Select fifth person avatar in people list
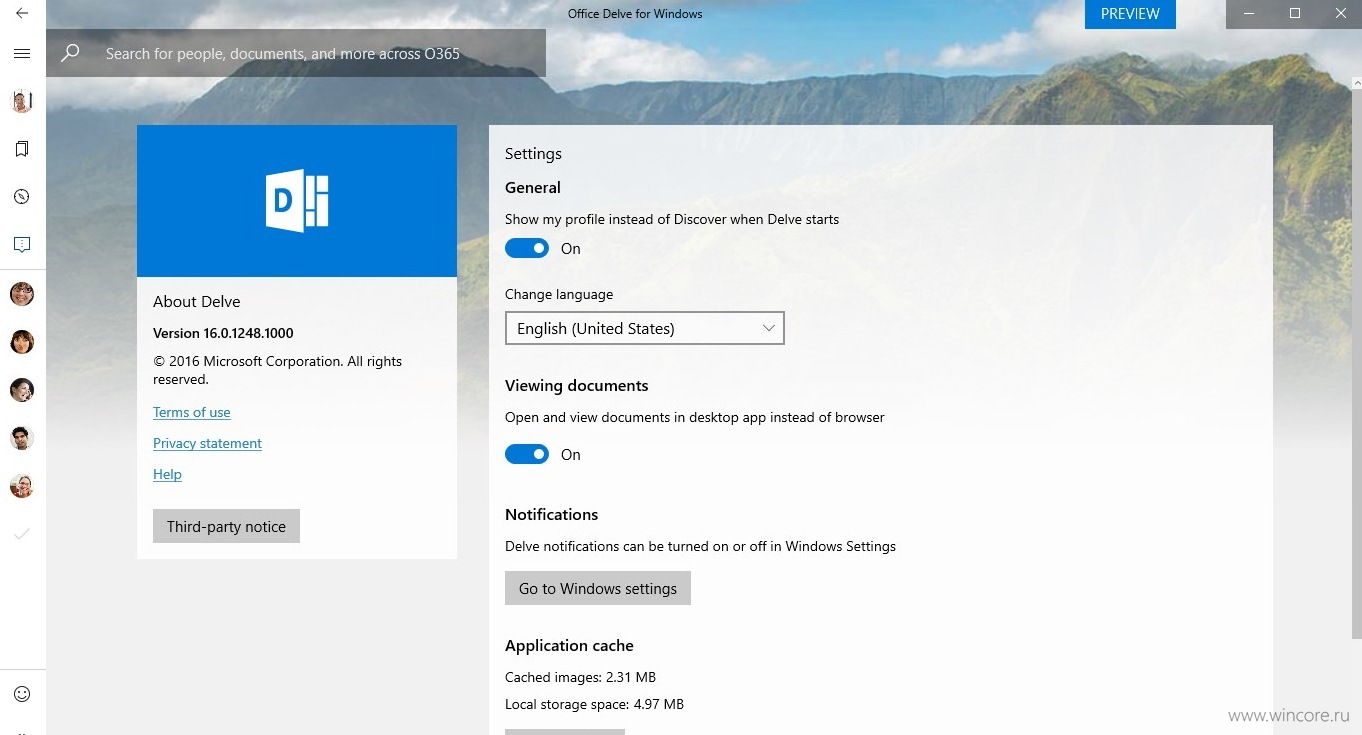 (22, 486)
